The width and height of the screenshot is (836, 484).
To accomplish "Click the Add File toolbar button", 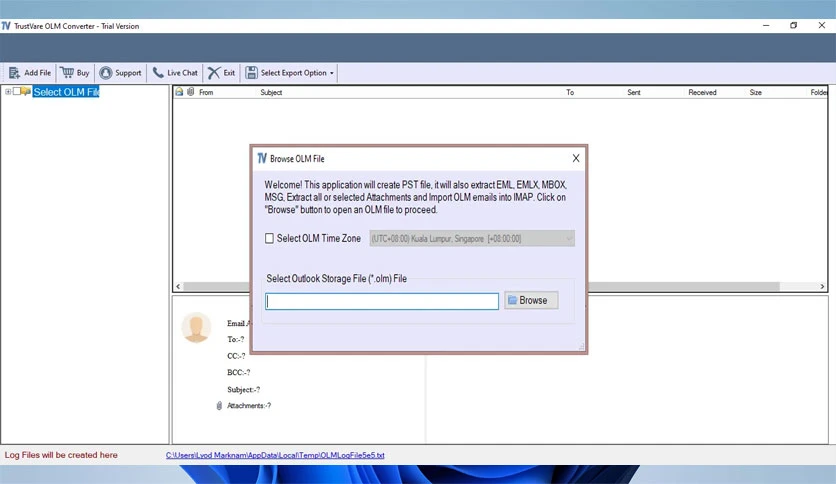I will pos(30,72).
